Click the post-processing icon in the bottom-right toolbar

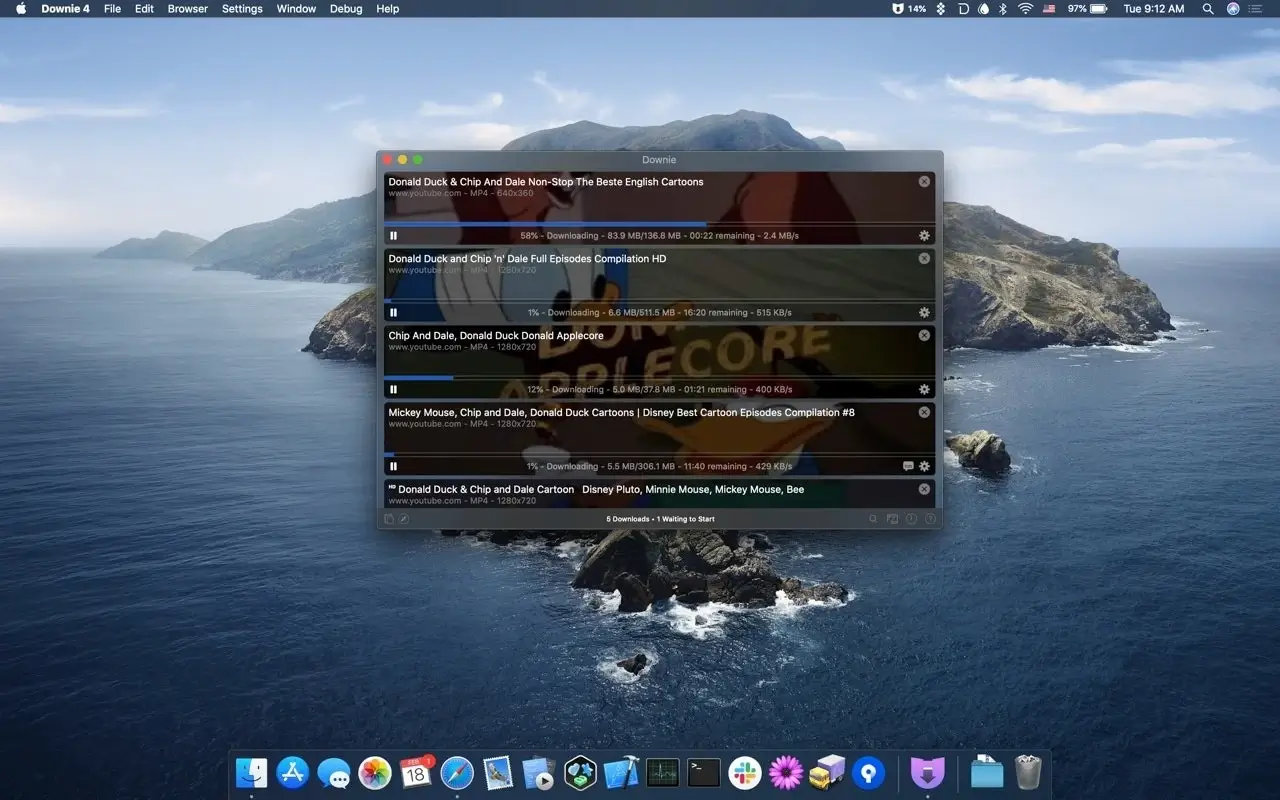click(893, 519)
